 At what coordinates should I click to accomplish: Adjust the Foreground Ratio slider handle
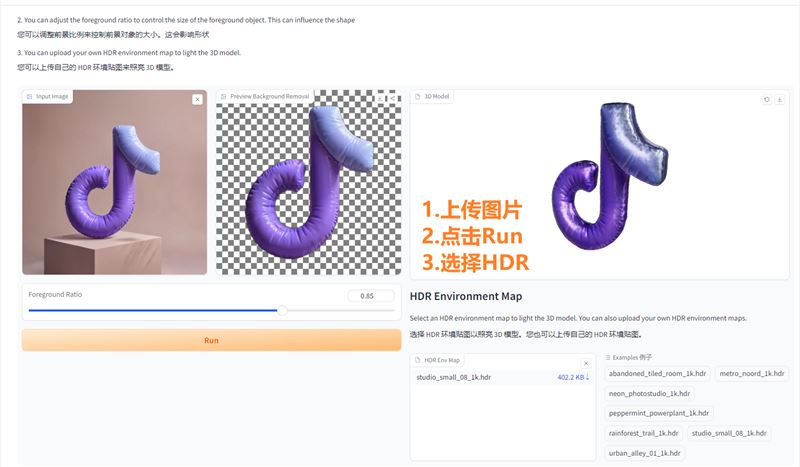pyautogui.click(x=282, y=310)
